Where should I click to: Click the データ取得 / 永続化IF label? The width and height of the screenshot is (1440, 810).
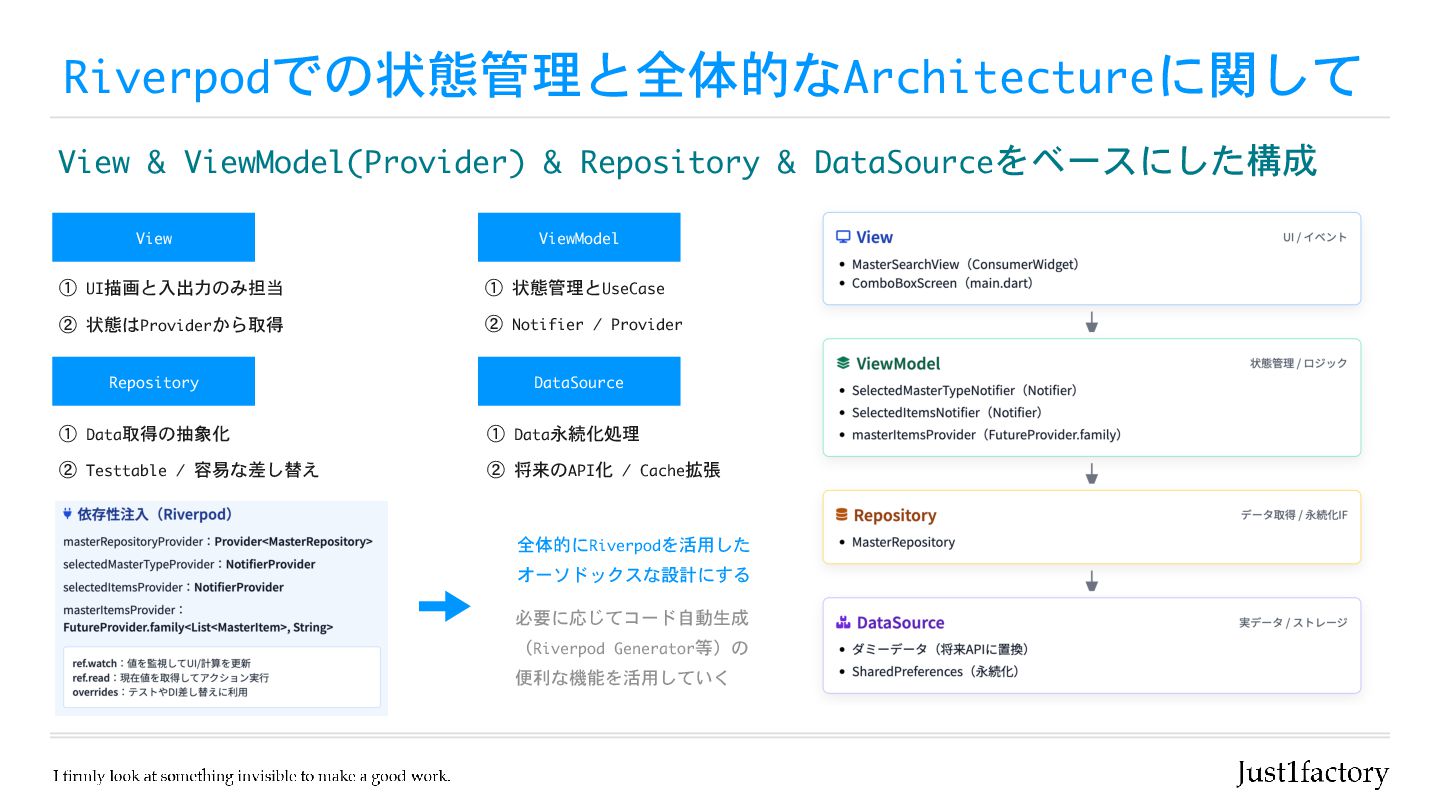[1294, 516]
